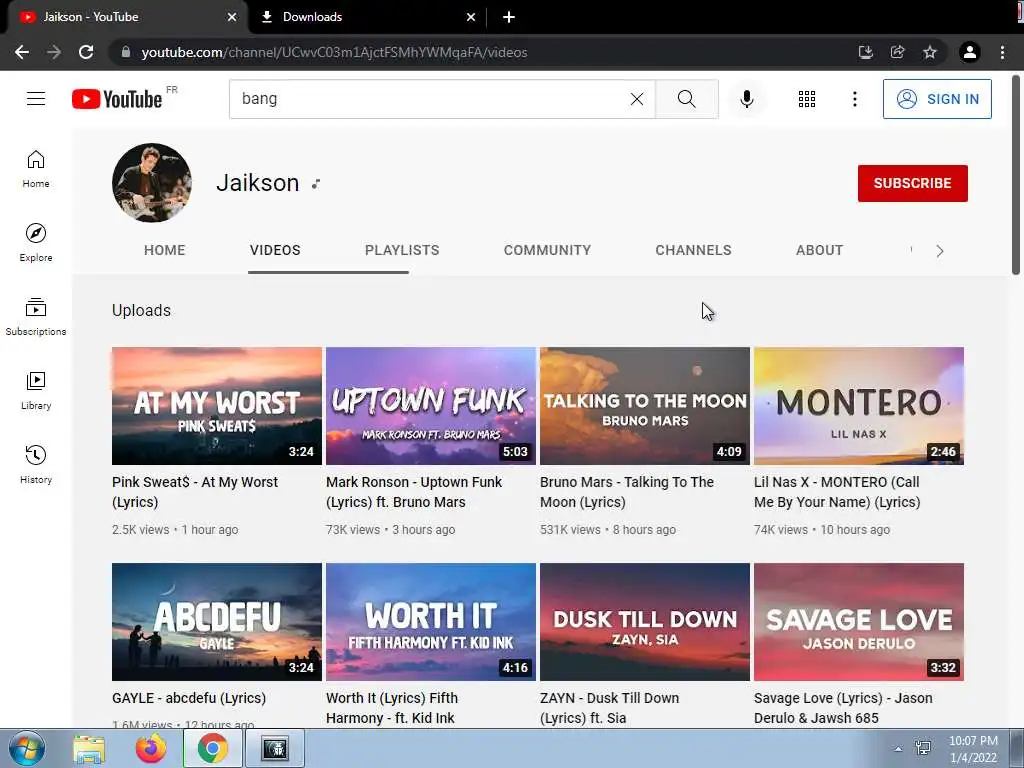Click the Chrome taskbar icon
This screenshot has width=1024, height=768.
pos(212,748)
